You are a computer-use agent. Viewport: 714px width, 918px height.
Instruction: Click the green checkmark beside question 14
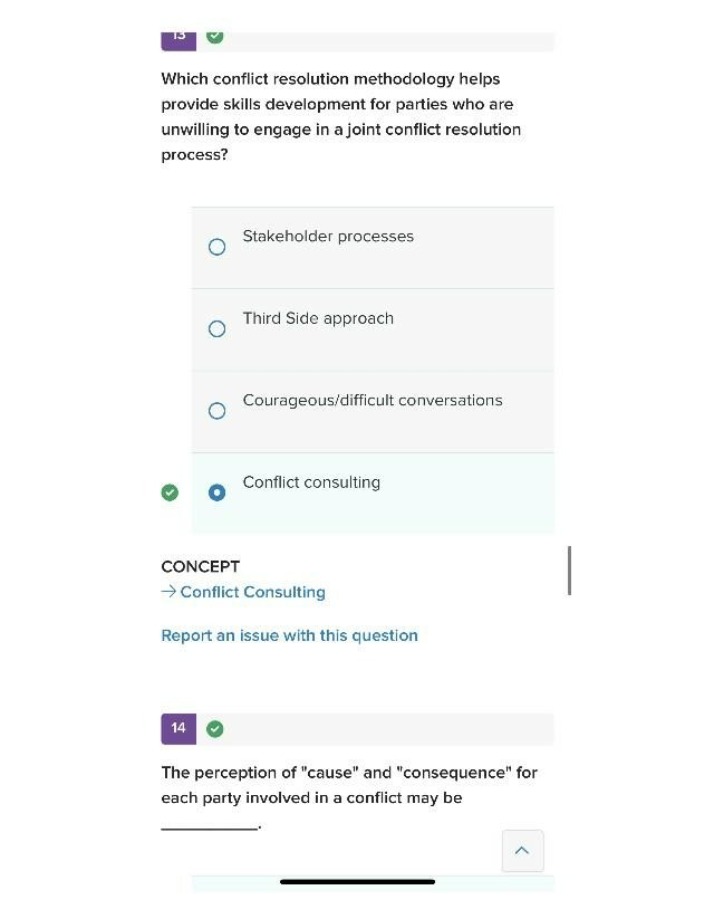[215, 729]
